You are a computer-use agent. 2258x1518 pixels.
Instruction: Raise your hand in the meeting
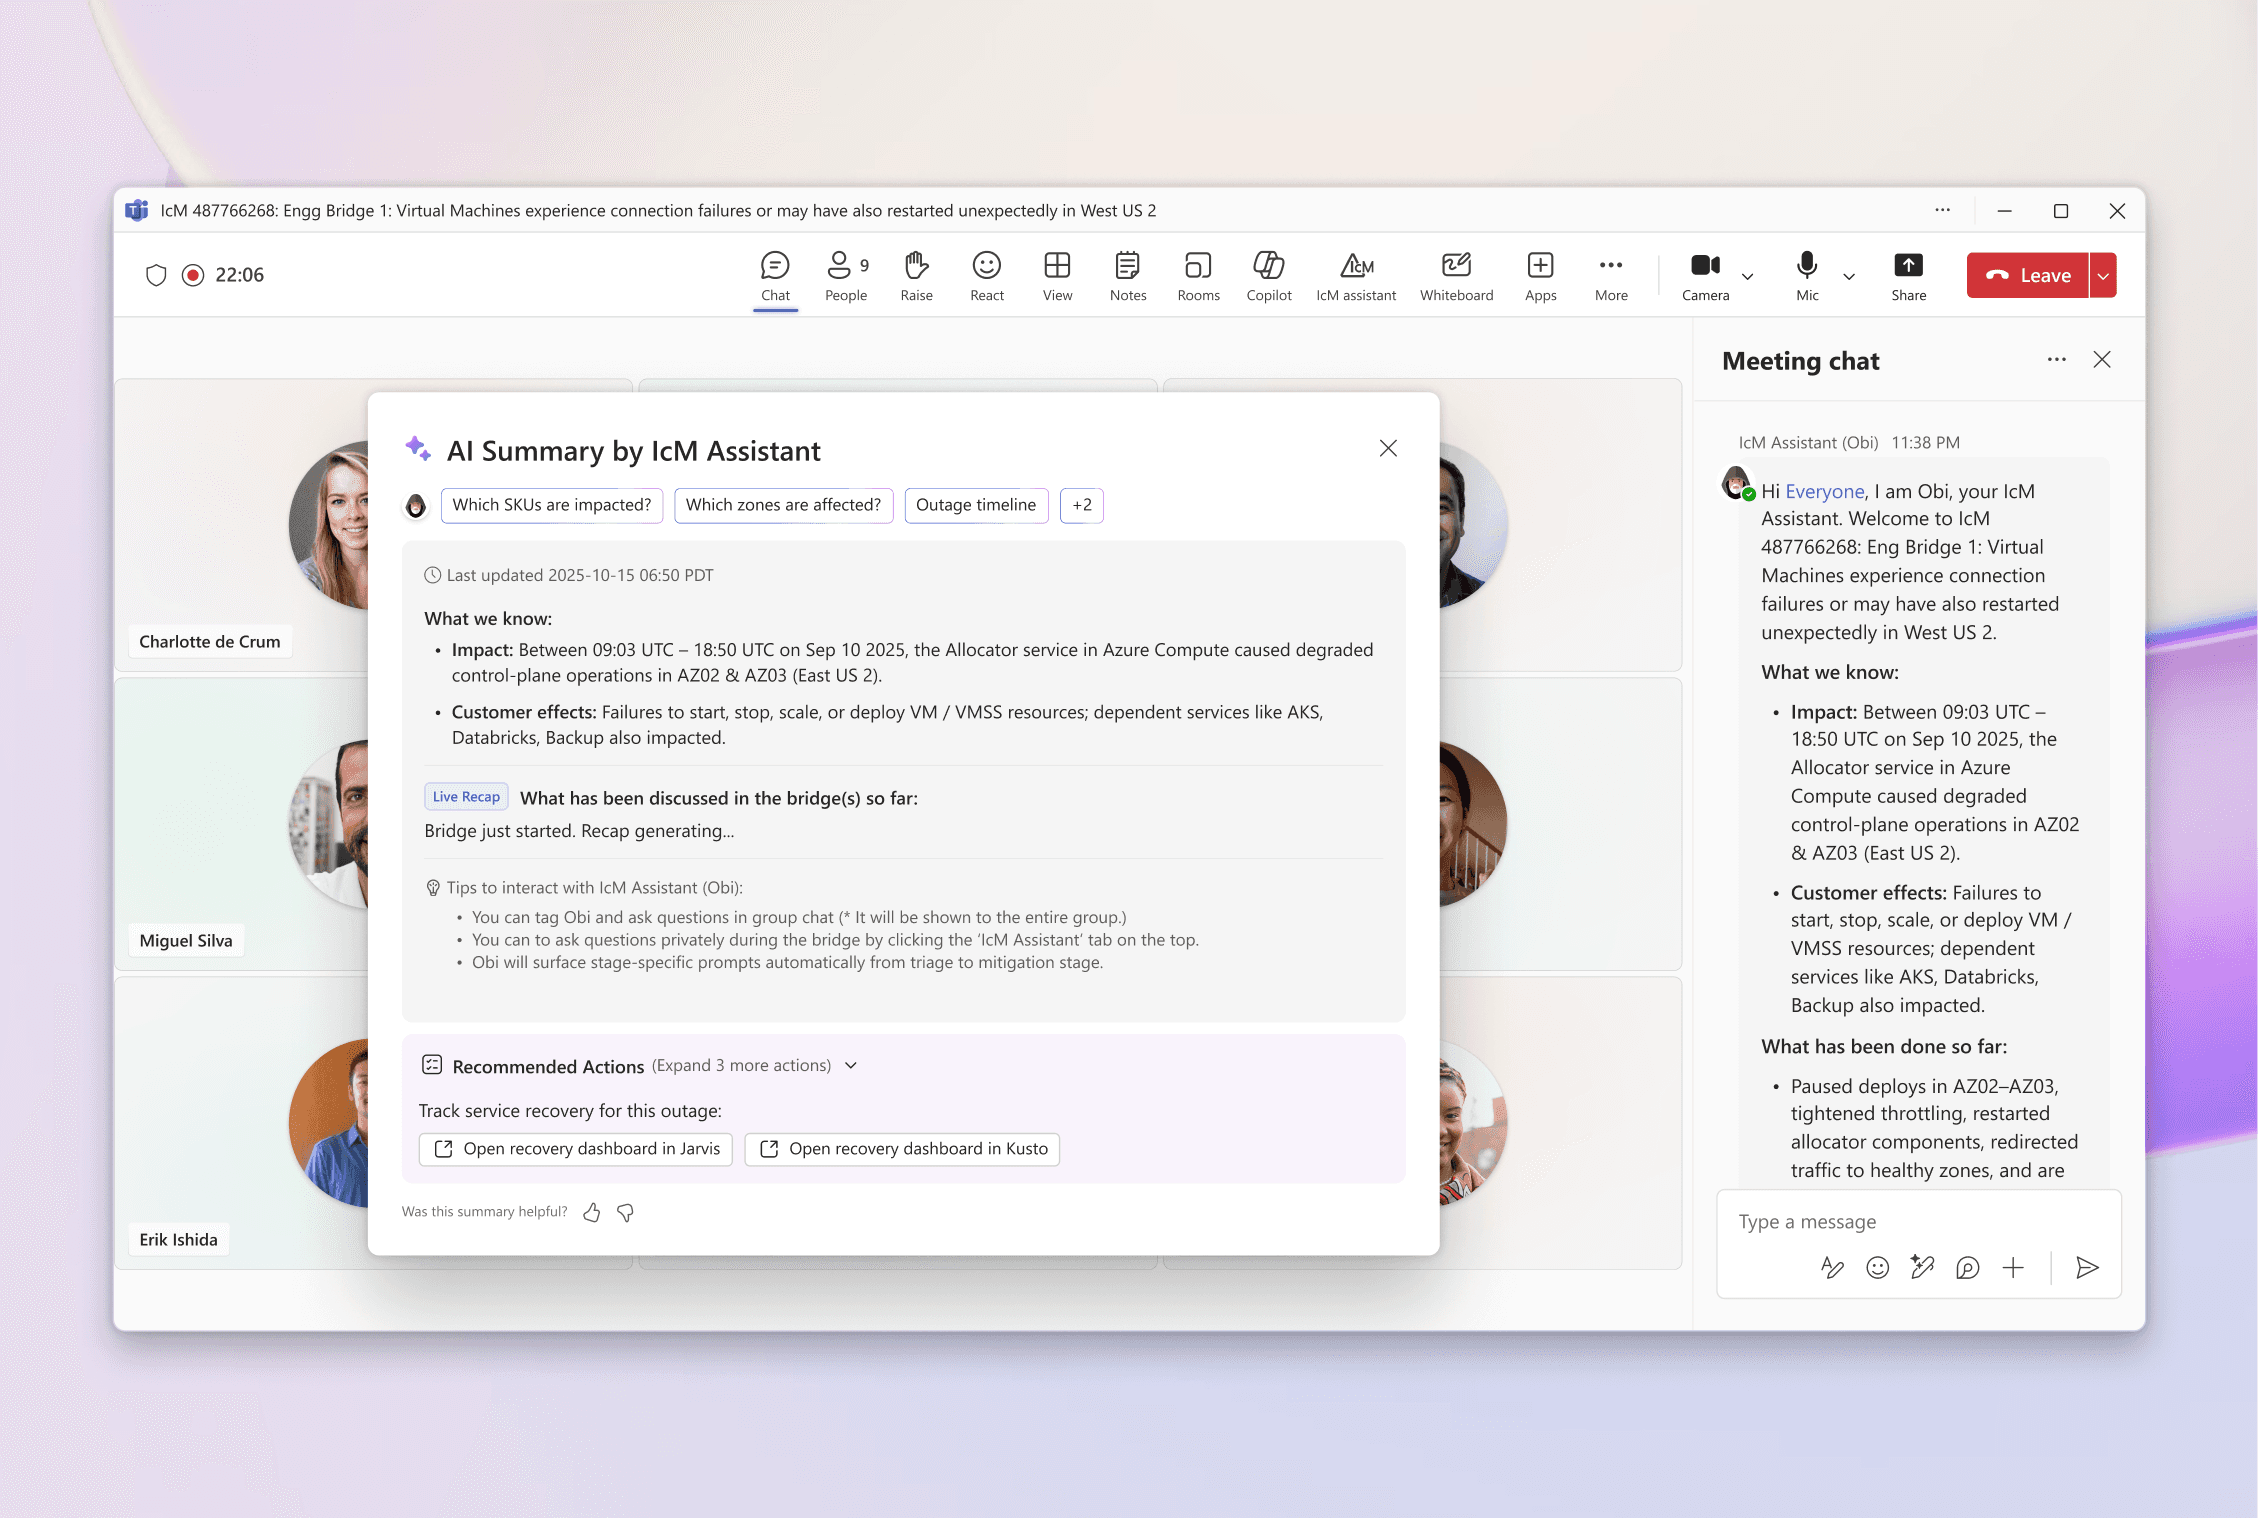916,275
